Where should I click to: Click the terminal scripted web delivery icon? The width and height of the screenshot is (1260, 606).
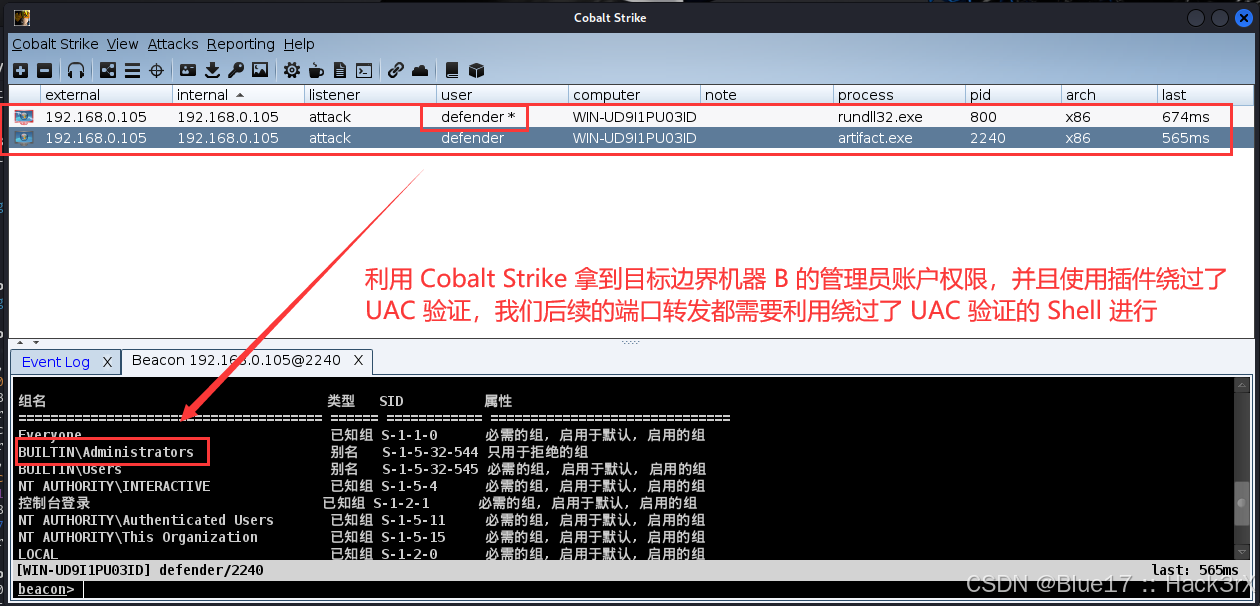click(364, 70)
